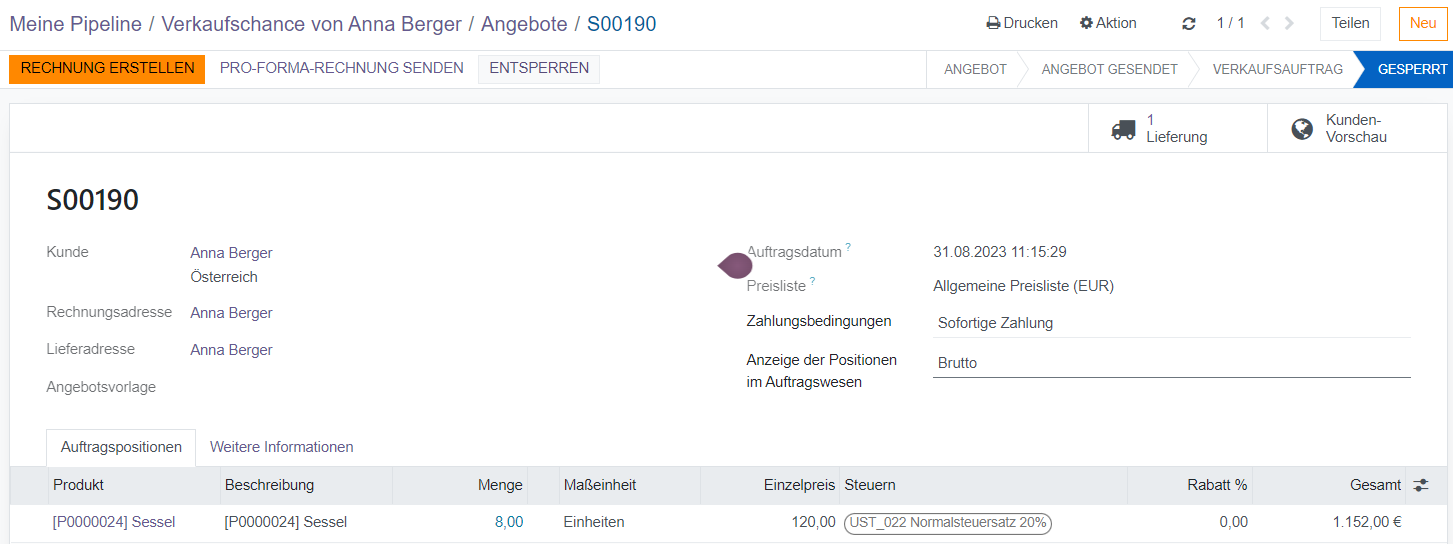
Task: Create new record with Neu button
Action: click(x=1422, y=23)
